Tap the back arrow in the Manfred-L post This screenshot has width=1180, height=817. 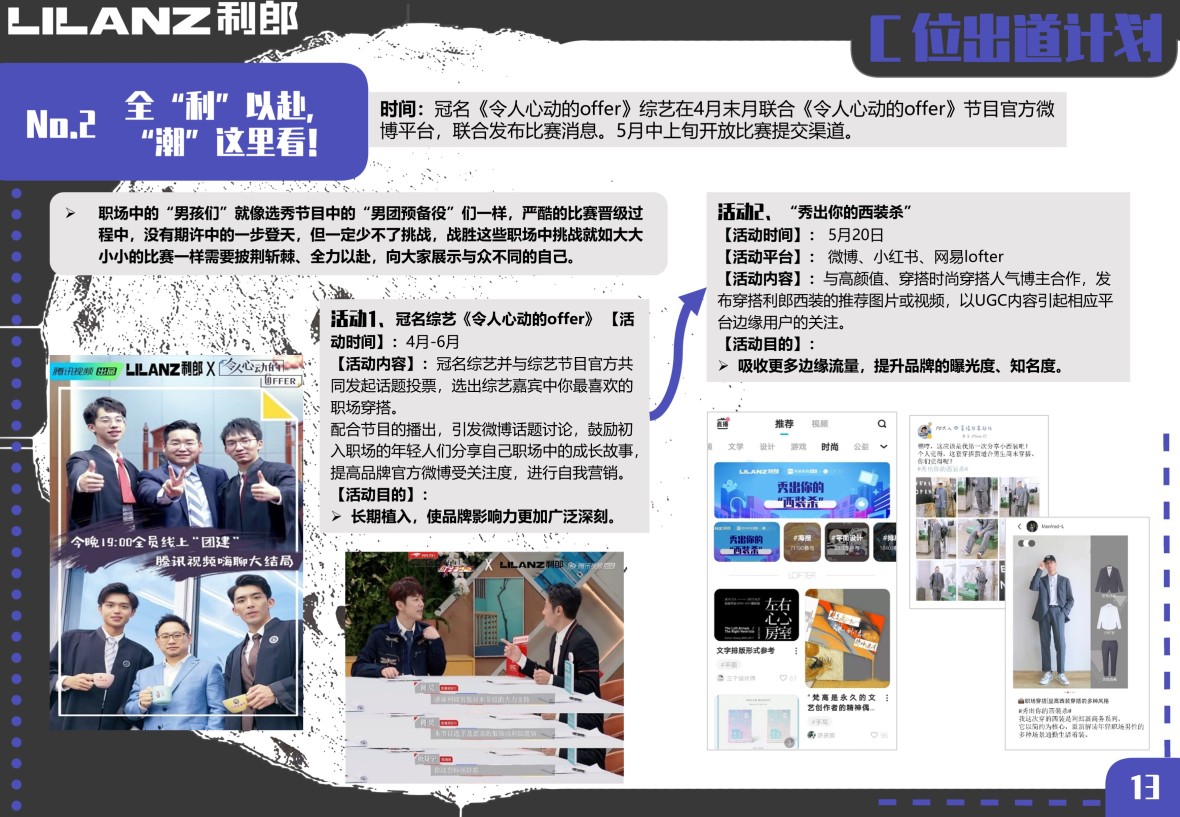click(1019, 527)
